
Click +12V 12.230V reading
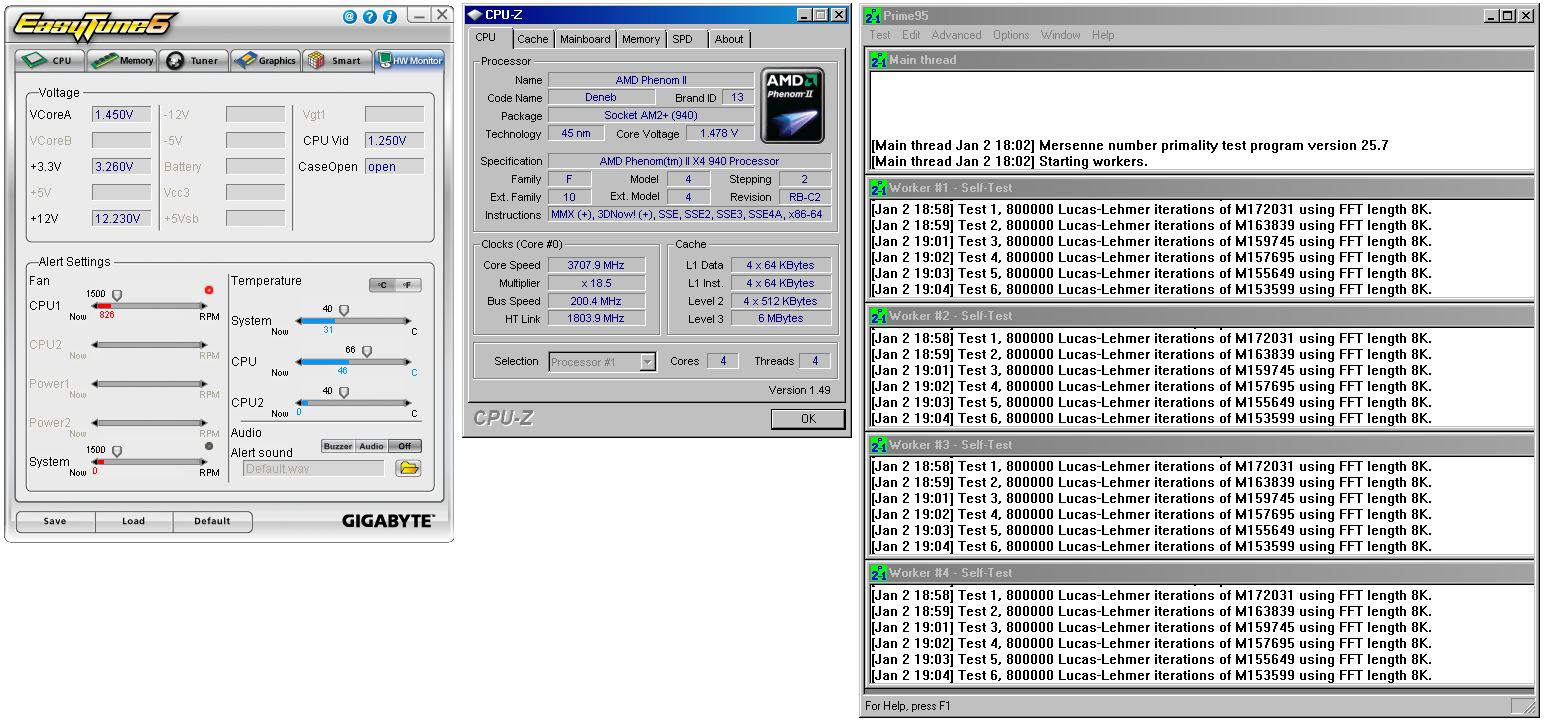pyautogui.click(x=121, y=218)
